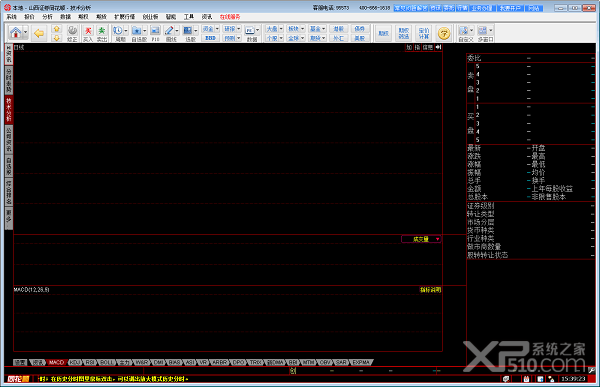Click the 期权筛选 toolbar button
Image resolution: width=600 pixels, height=387 pixels.
(403, 33)
